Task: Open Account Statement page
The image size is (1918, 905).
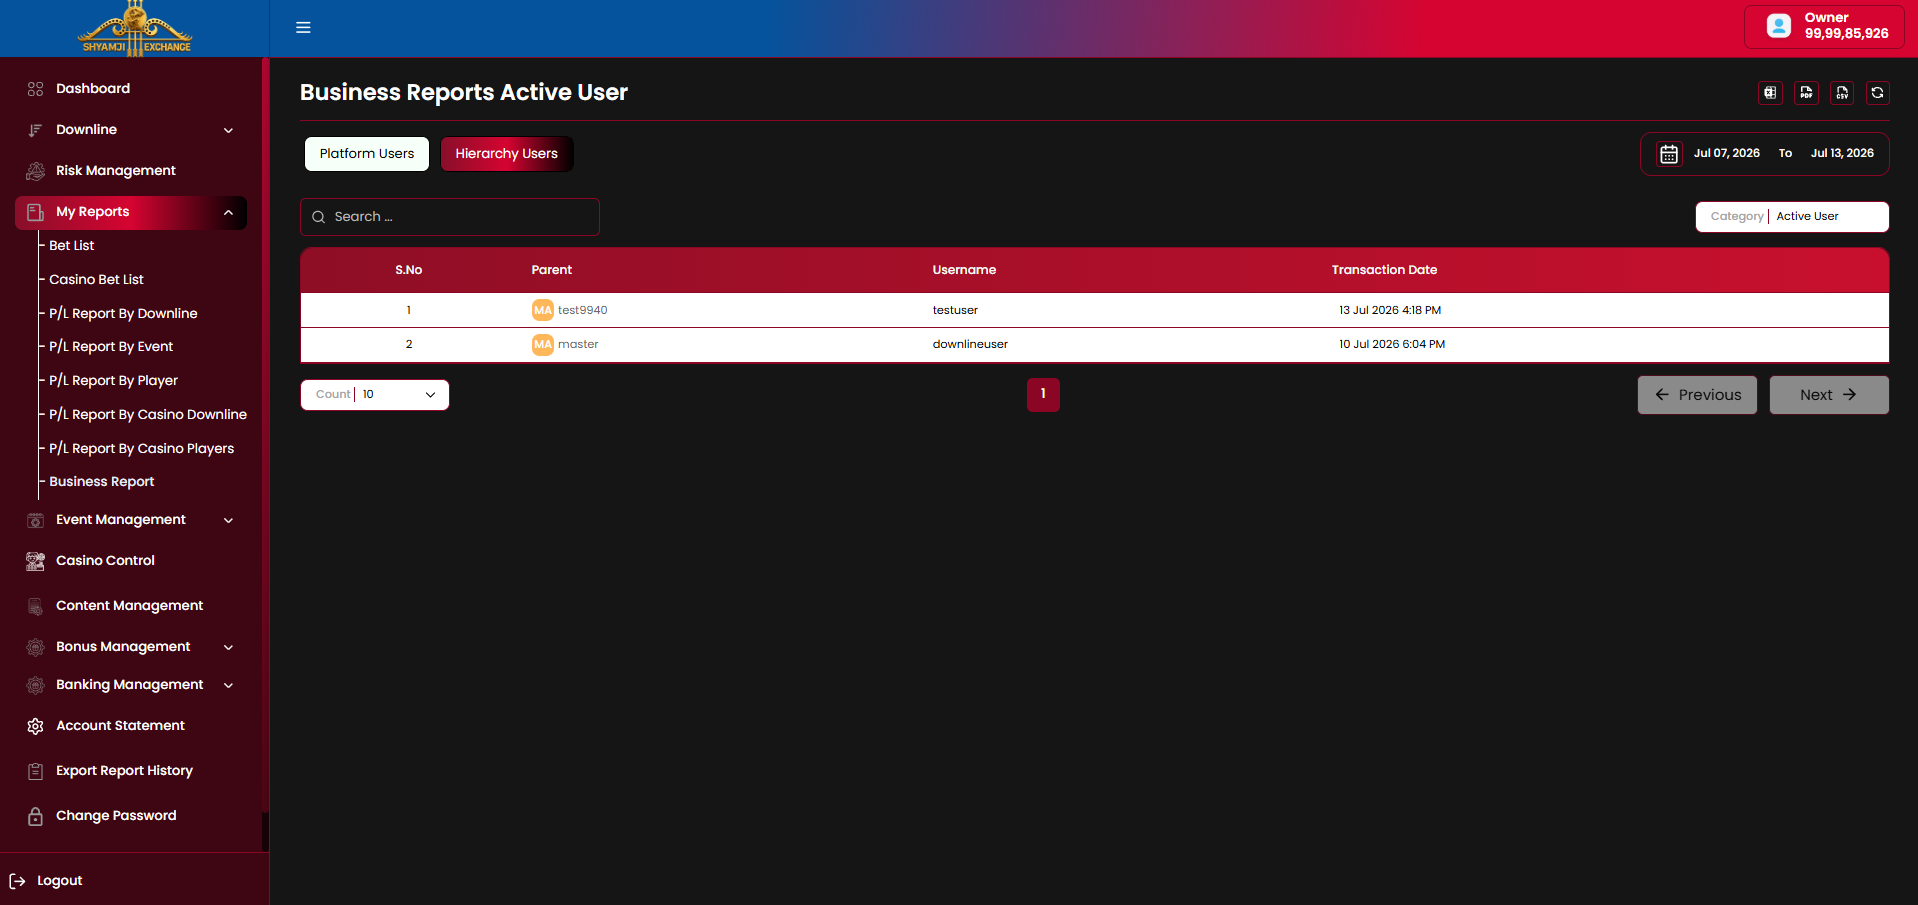Action: (x=120, y=726)
